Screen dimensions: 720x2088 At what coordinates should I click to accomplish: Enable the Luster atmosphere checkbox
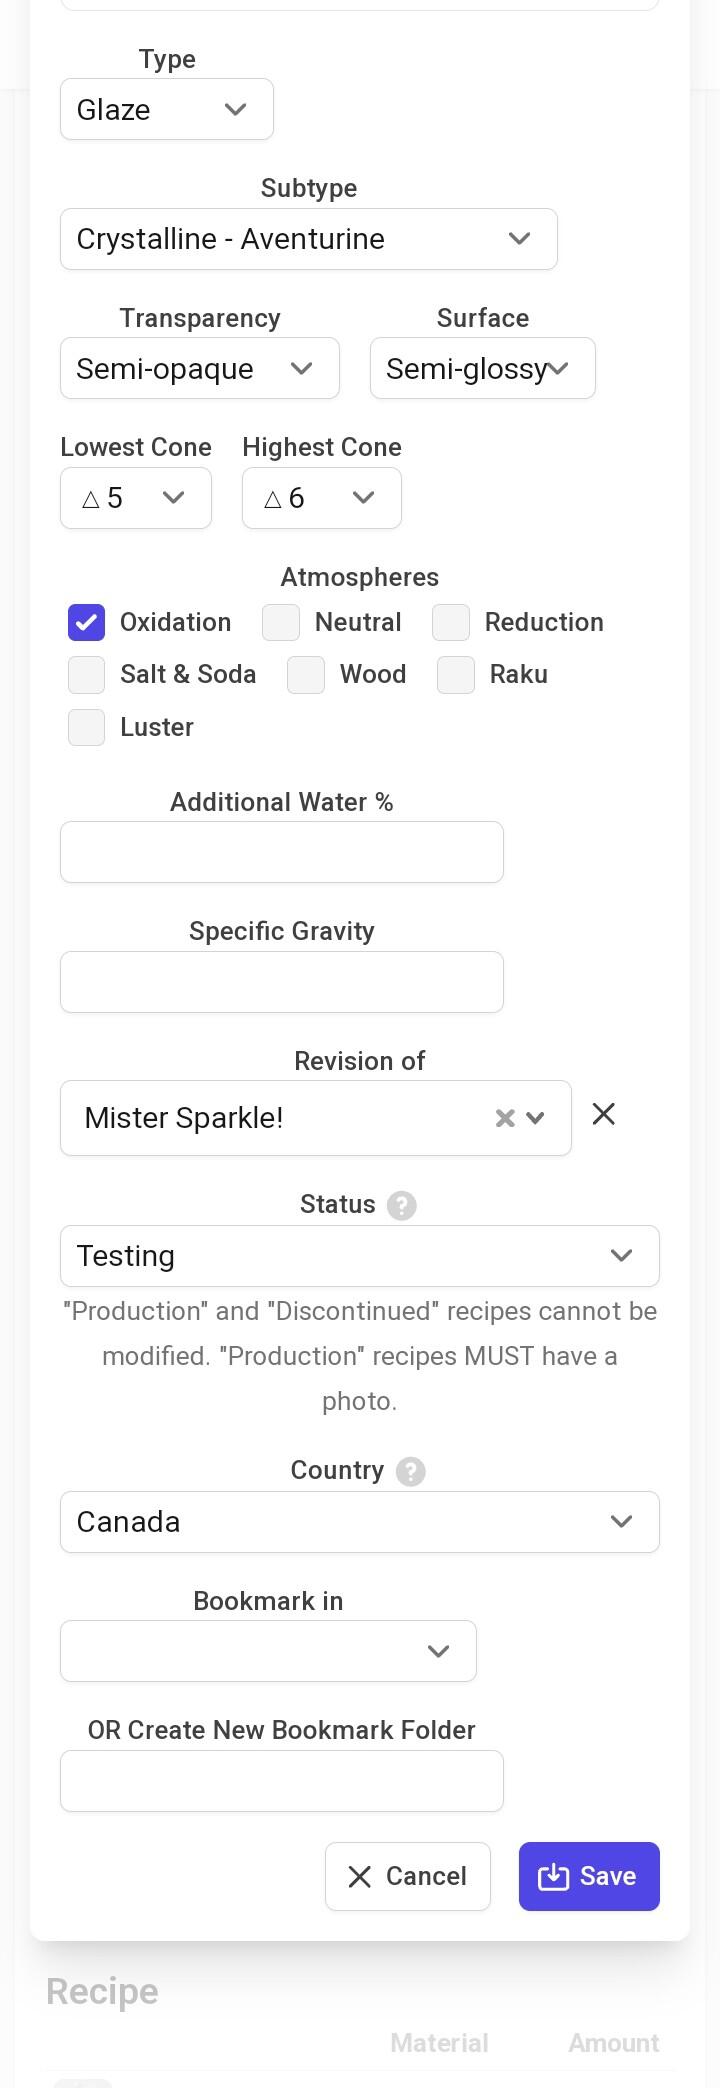[x=87, y=727]
